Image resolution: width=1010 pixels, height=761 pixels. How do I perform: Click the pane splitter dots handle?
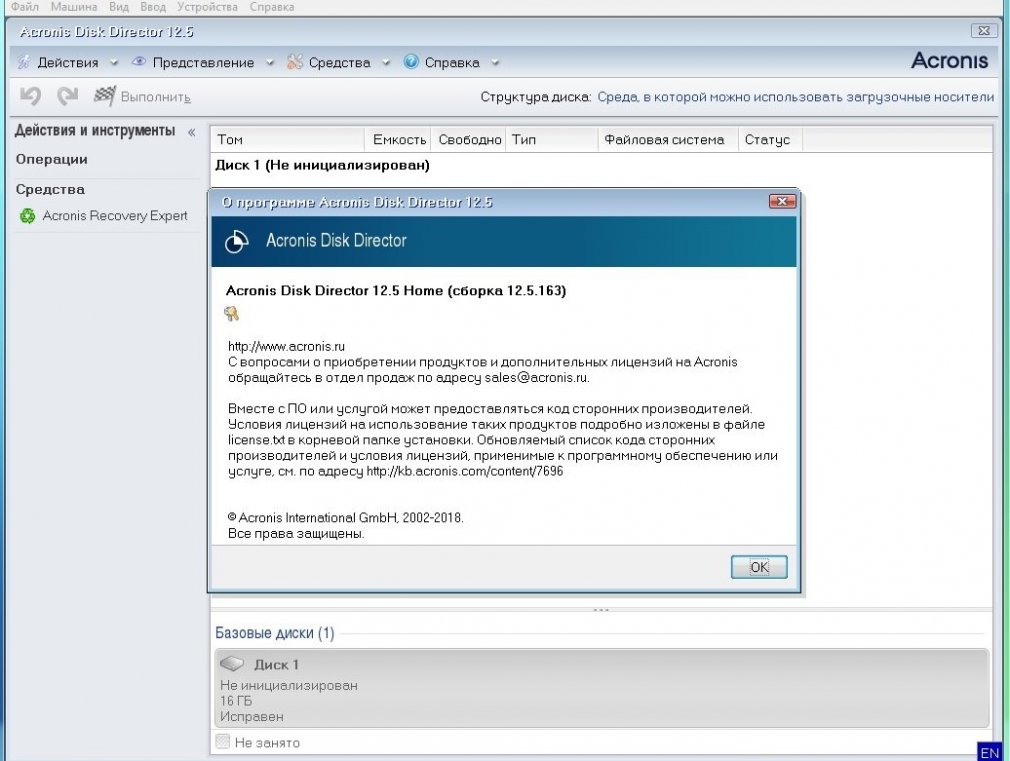(601, 610)
